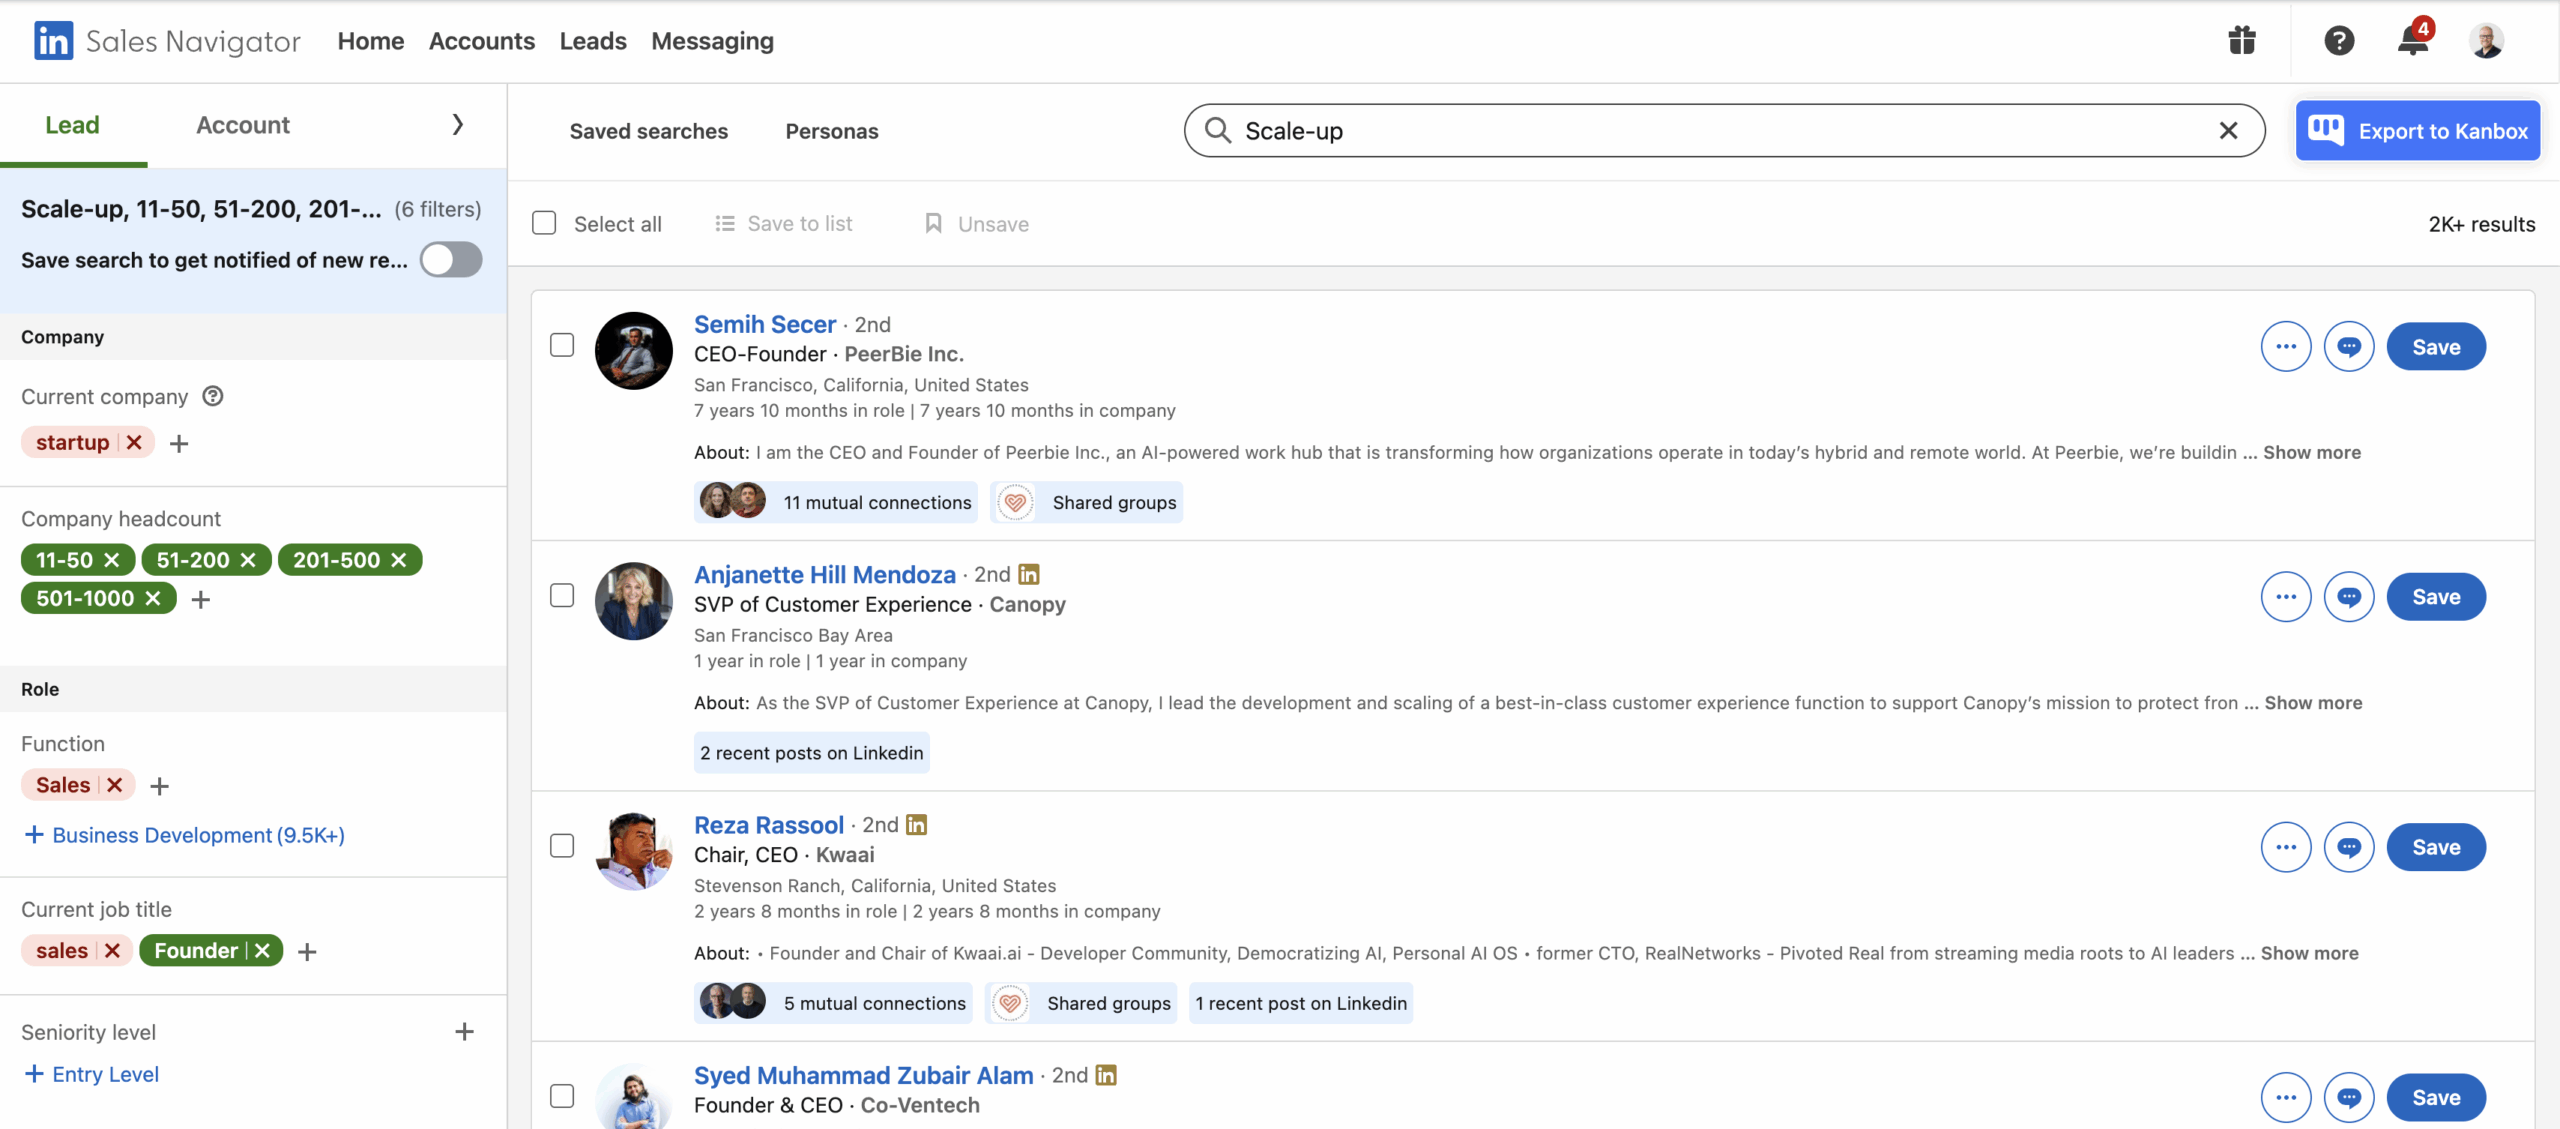Open Accounts in top navigation
The height and width of the screenshot is (1129, 2560).
482,41
